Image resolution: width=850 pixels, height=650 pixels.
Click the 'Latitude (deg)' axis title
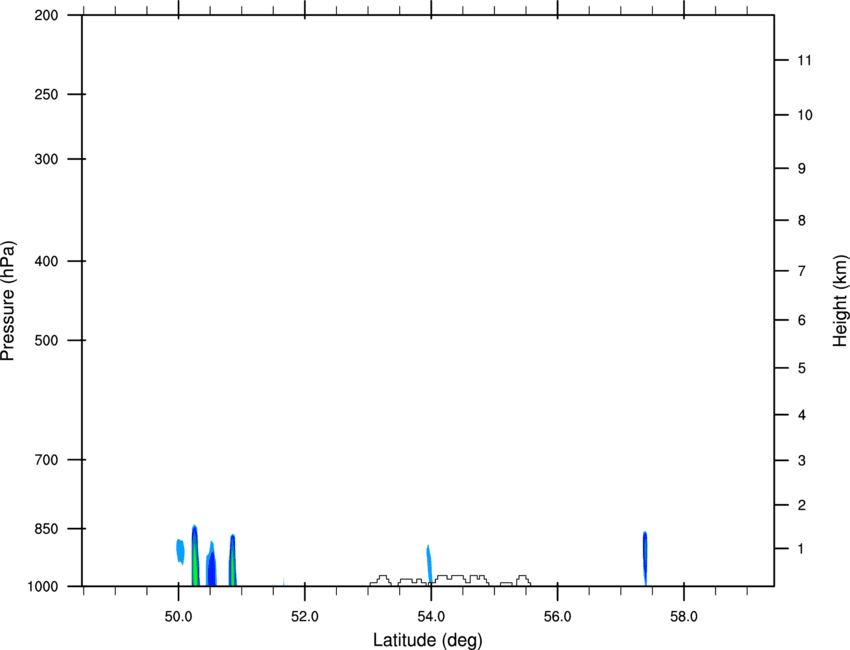[x=427, y=640]
